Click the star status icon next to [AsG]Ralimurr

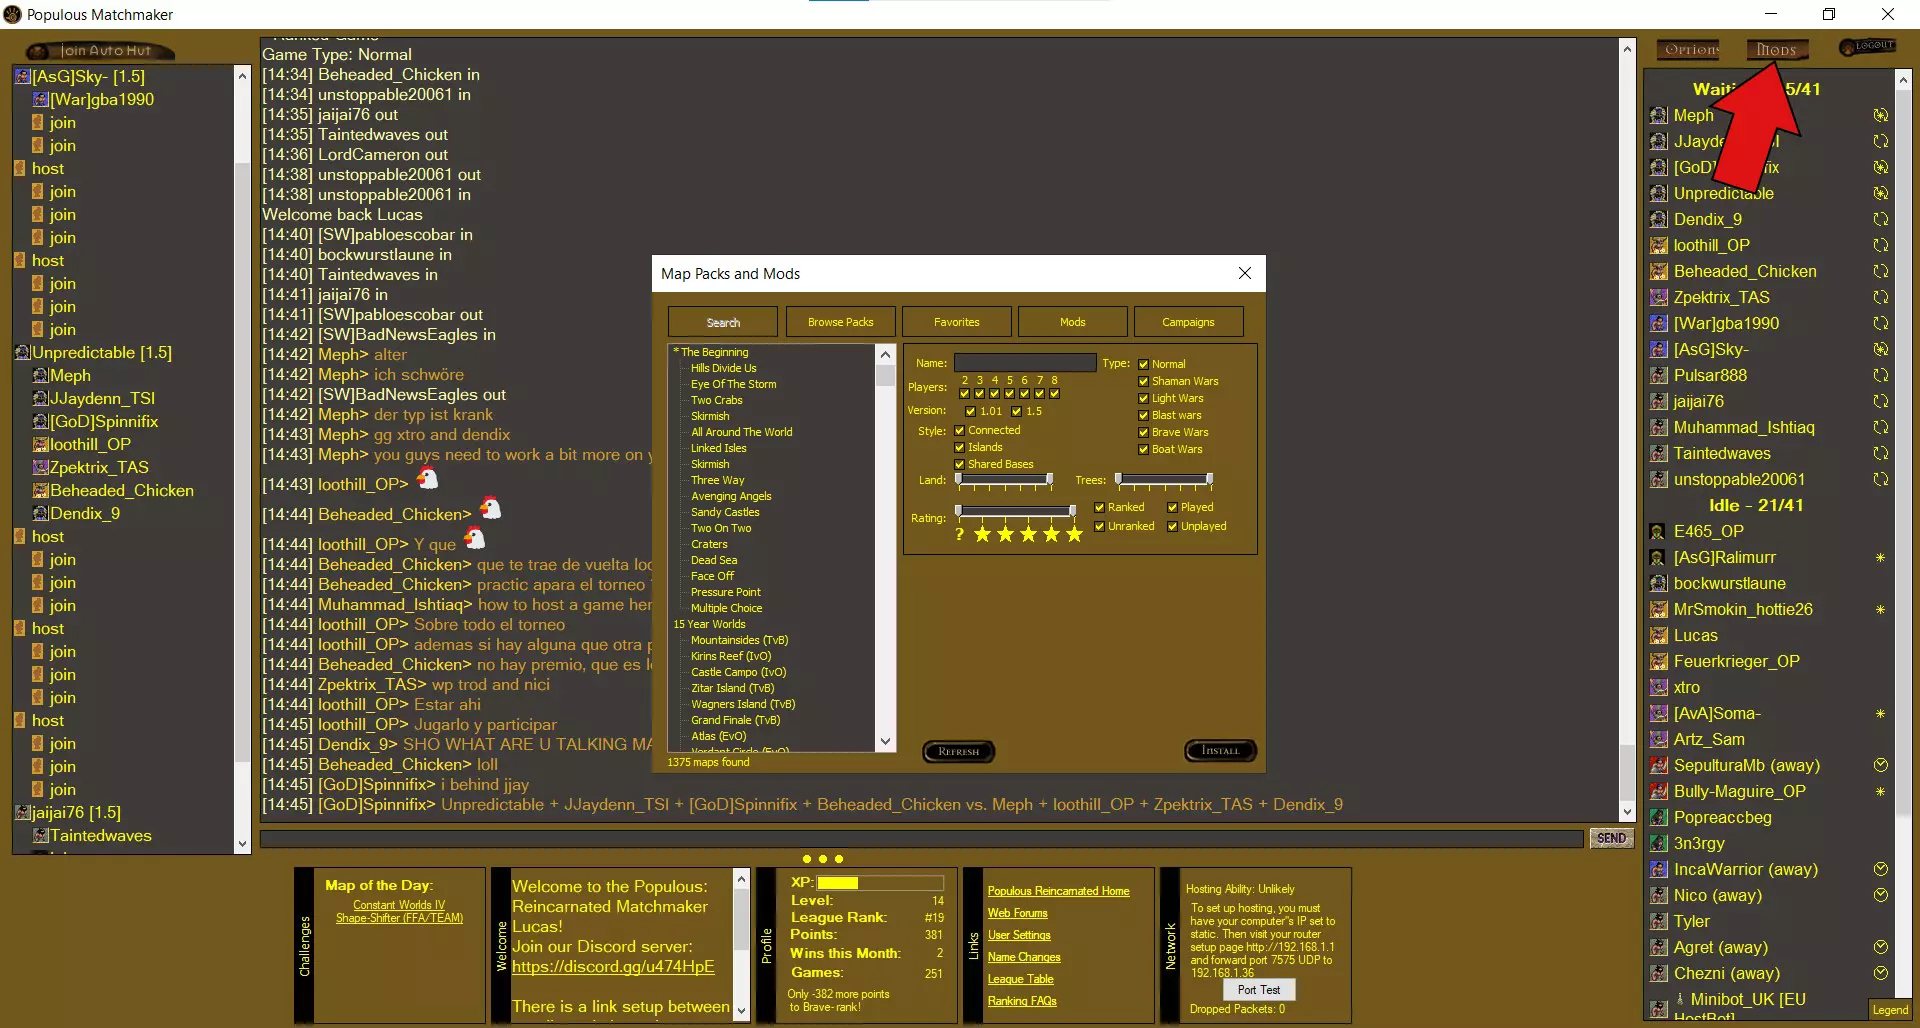(x=1880, y=558)
